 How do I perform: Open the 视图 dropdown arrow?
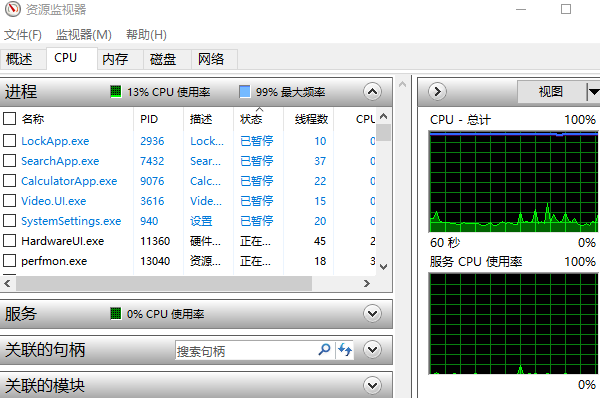[593, 91]
